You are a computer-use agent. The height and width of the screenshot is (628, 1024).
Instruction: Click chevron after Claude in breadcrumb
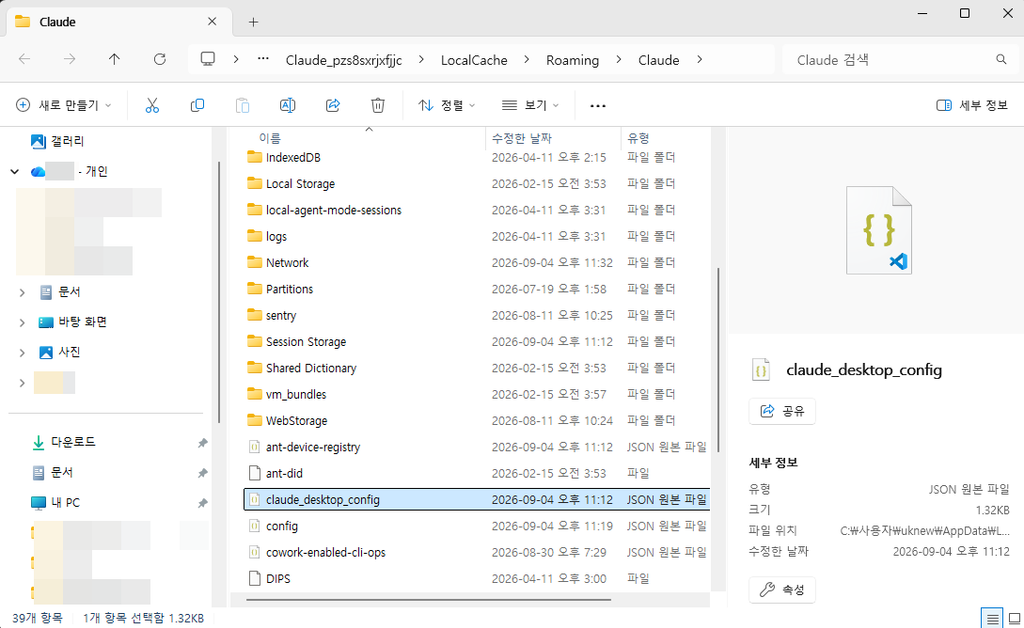(699, 59)
